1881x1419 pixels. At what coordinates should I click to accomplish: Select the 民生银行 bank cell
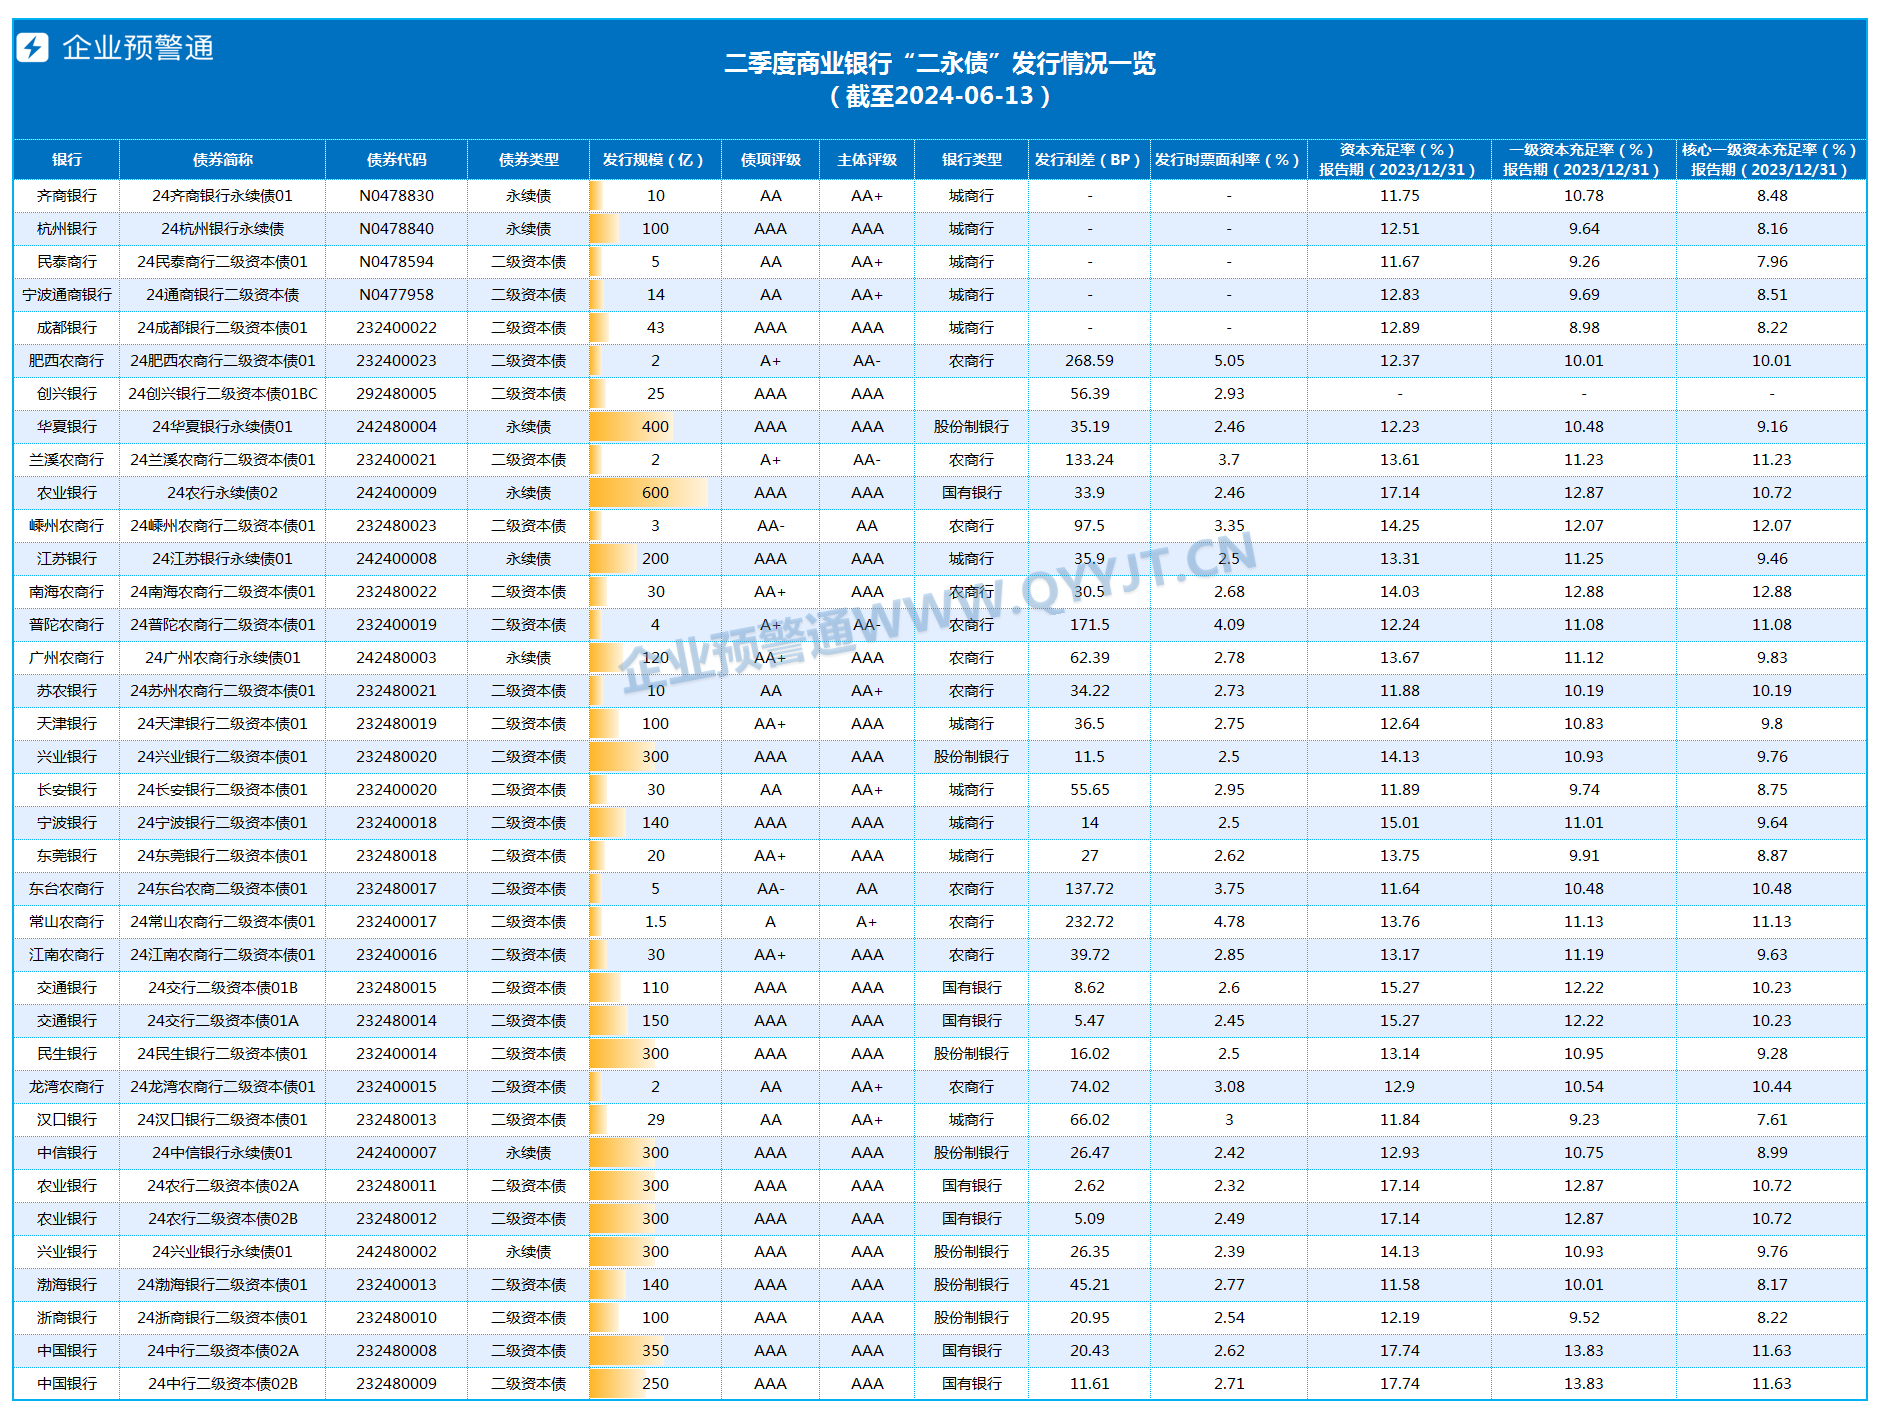click(x=67, y=1054)
